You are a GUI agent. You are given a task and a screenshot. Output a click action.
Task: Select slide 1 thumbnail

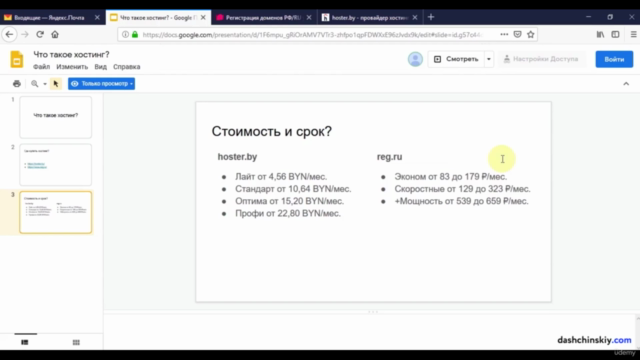[56, 117]
